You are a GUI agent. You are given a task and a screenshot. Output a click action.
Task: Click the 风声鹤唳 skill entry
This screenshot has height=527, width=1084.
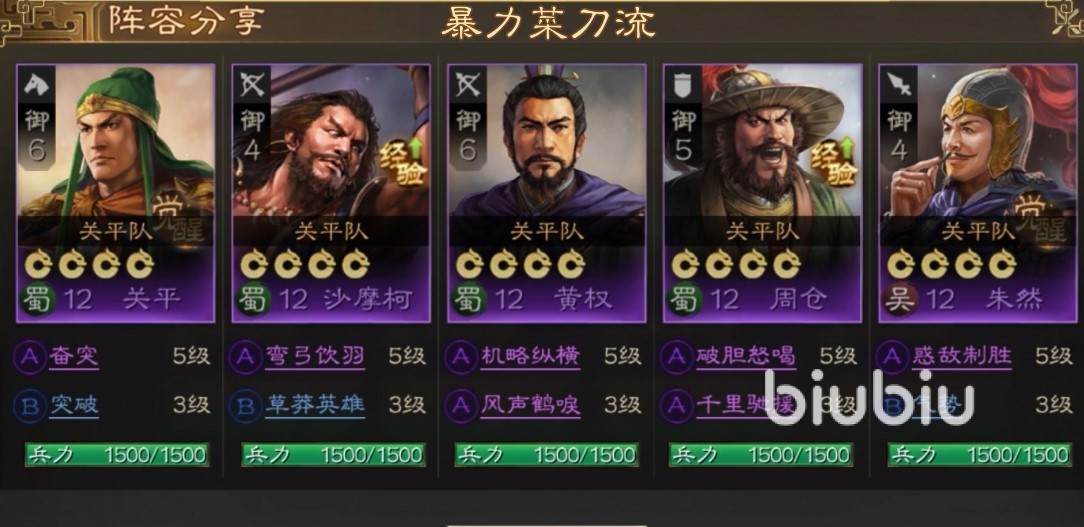click(x=530, y=405)
